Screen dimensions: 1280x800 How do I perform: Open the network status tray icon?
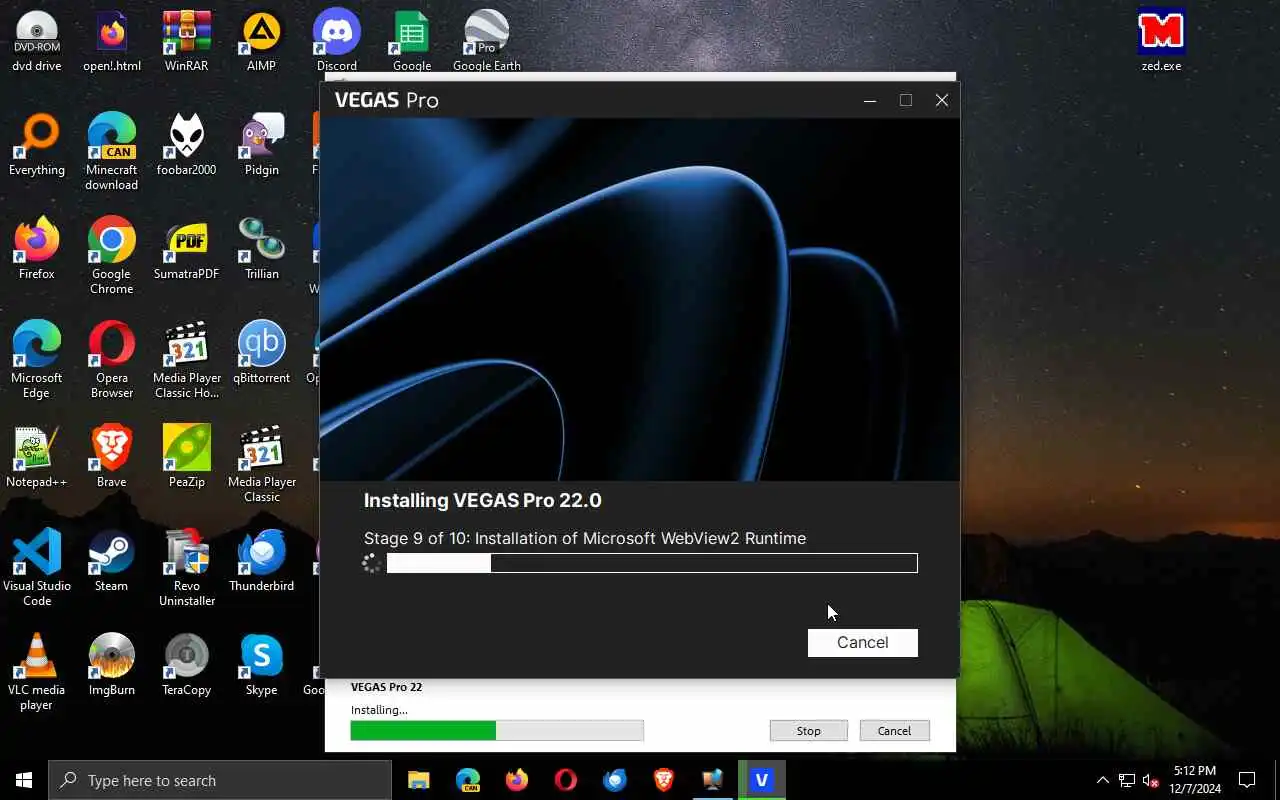click(1127, 780)
